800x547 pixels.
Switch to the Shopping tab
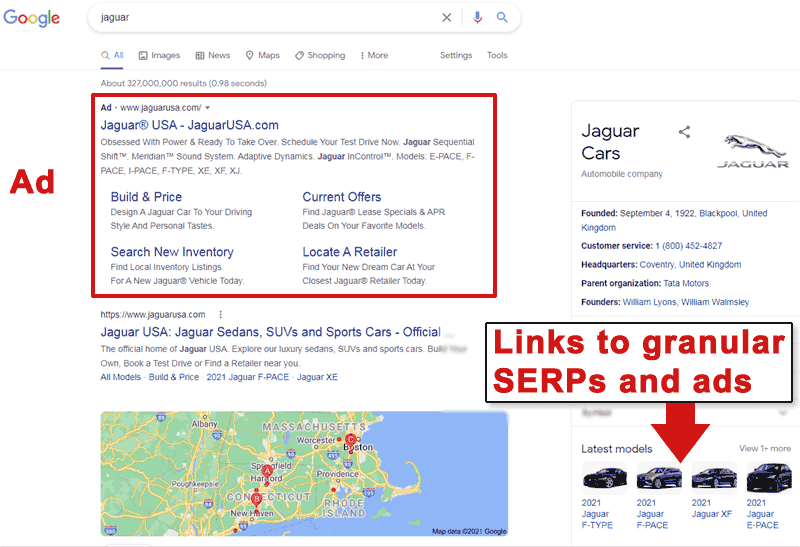pyautogui.click(x=320, y=55)
